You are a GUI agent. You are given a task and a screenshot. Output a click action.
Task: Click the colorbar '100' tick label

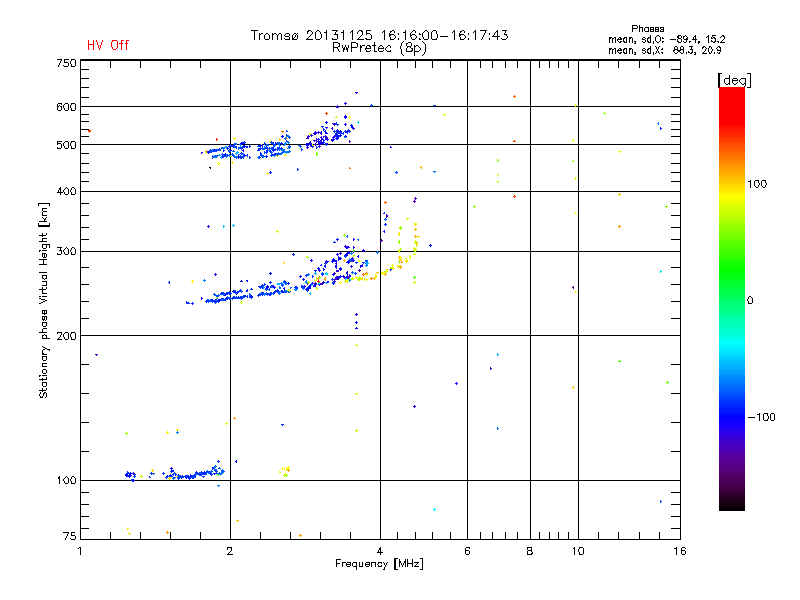pos(757,184)
